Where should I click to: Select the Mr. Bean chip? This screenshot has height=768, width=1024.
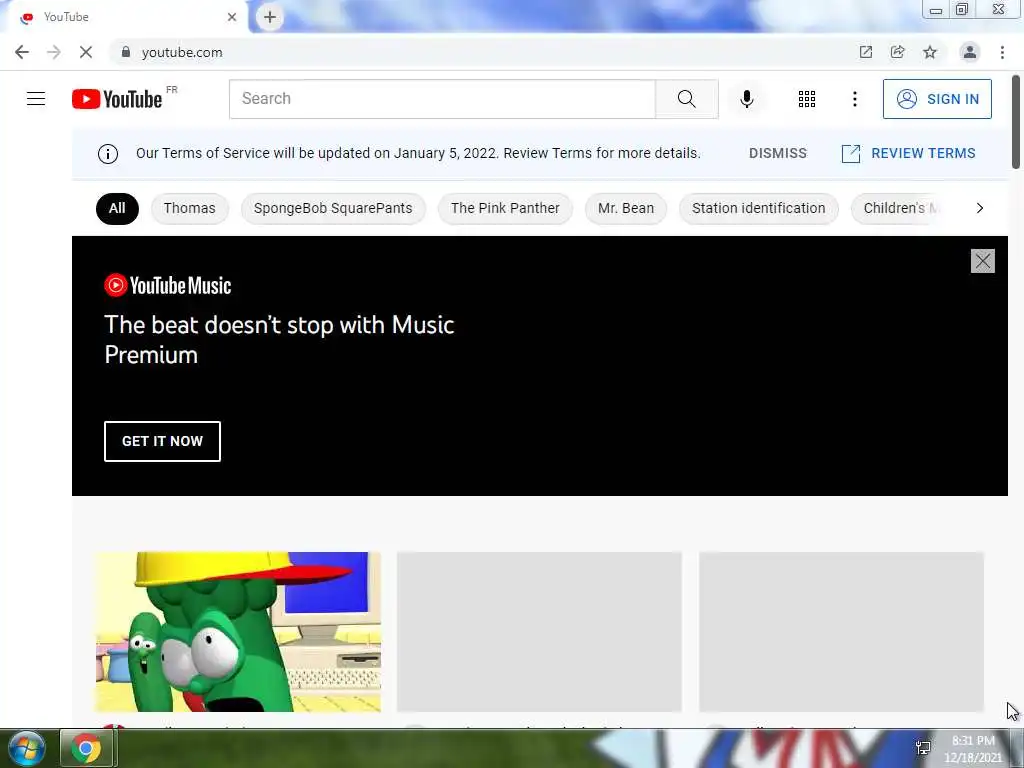pos(626,208)
